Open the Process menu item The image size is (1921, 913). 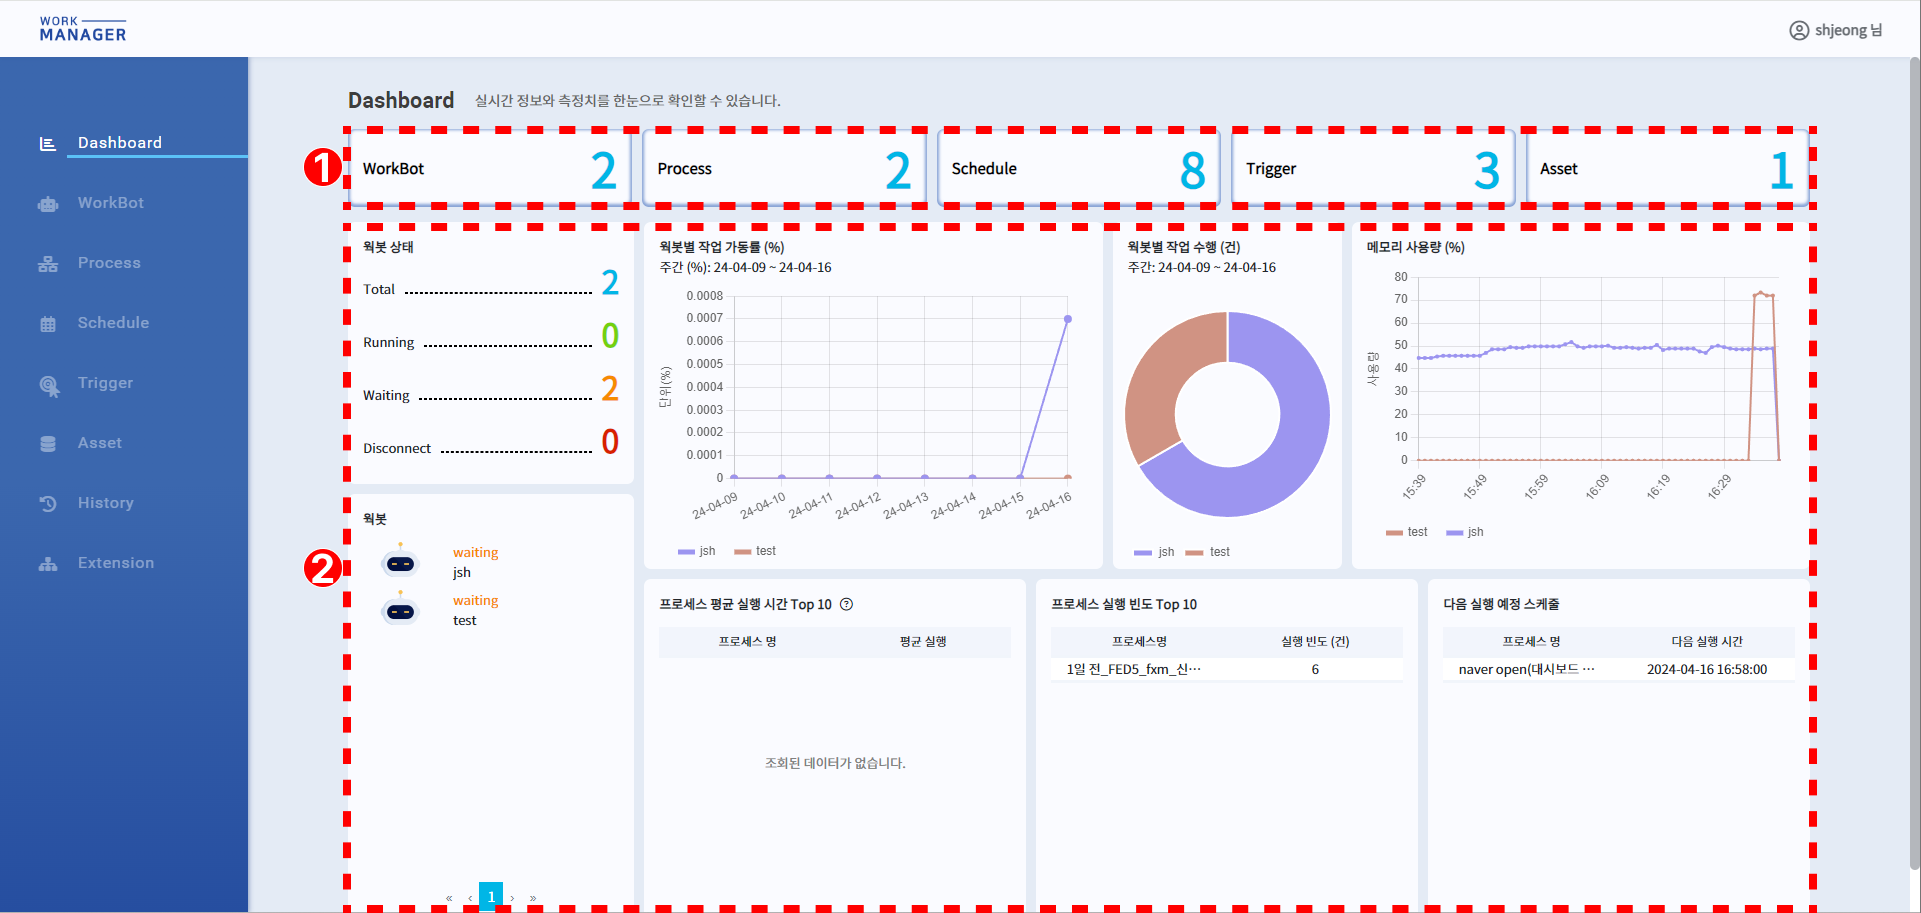click(x=109, y=263)
